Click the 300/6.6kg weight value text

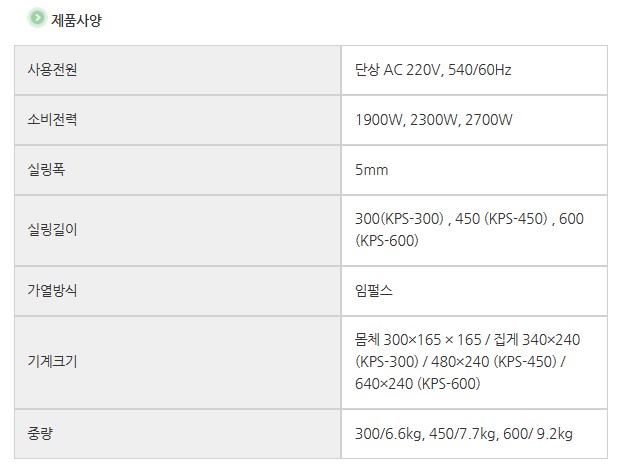coord(386,433)
